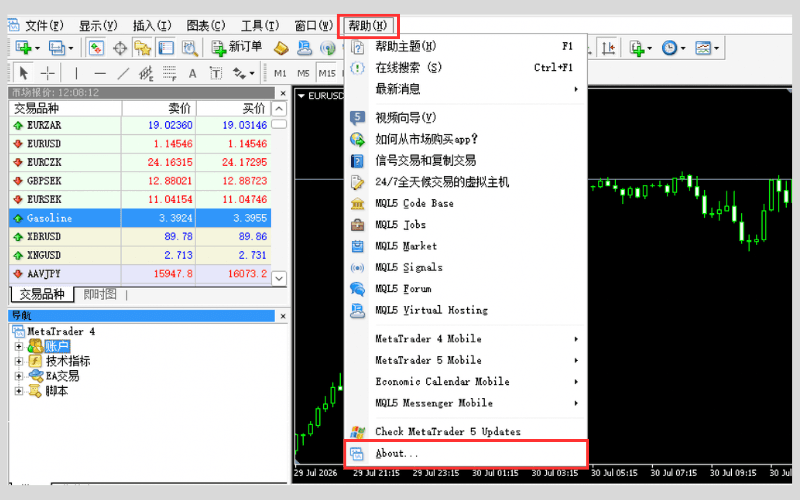Open the 文件(F) menu
The height and width of the screenshot is (500, 800).
(44, 26)
